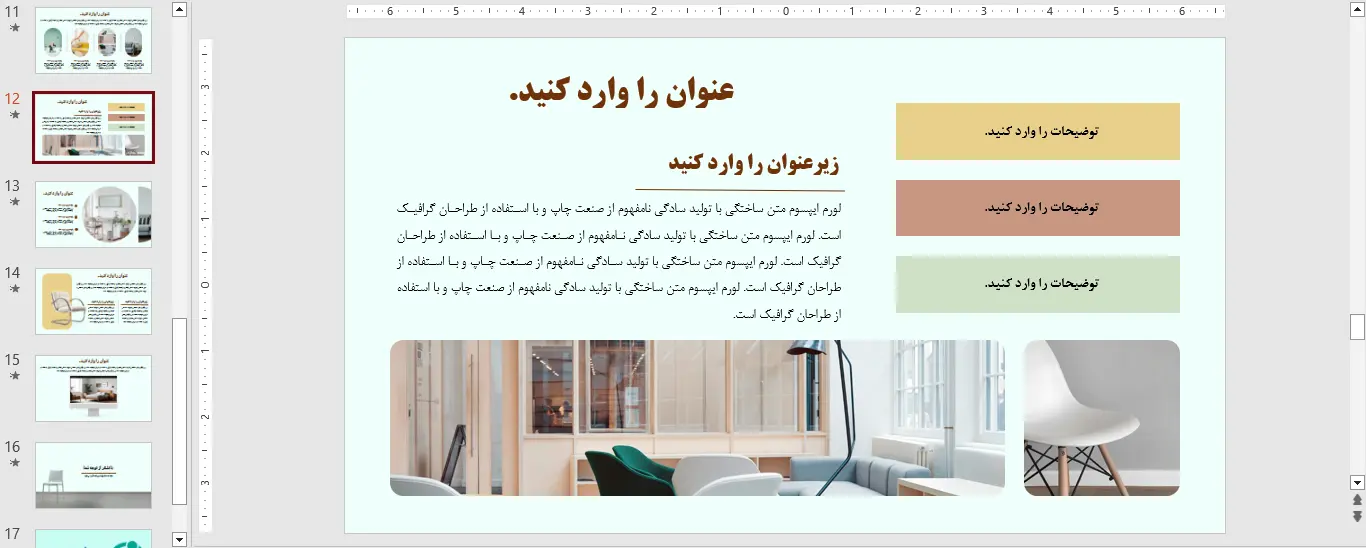
Task: Select the light green description box
Action: [1037, 284]
